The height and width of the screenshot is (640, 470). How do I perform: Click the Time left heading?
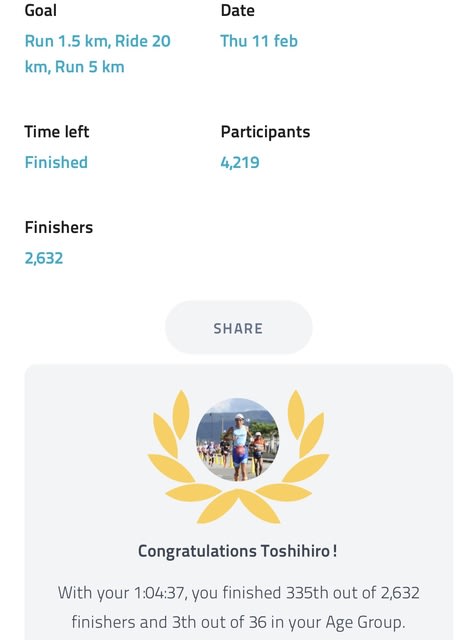[x=57, y=131]
